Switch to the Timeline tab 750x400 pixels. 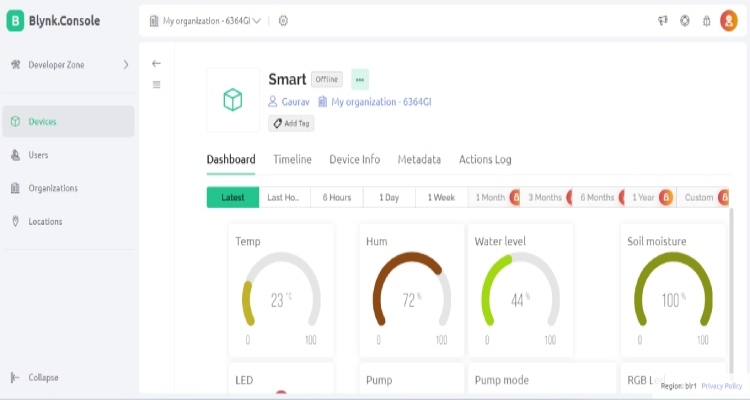[292, 159]
